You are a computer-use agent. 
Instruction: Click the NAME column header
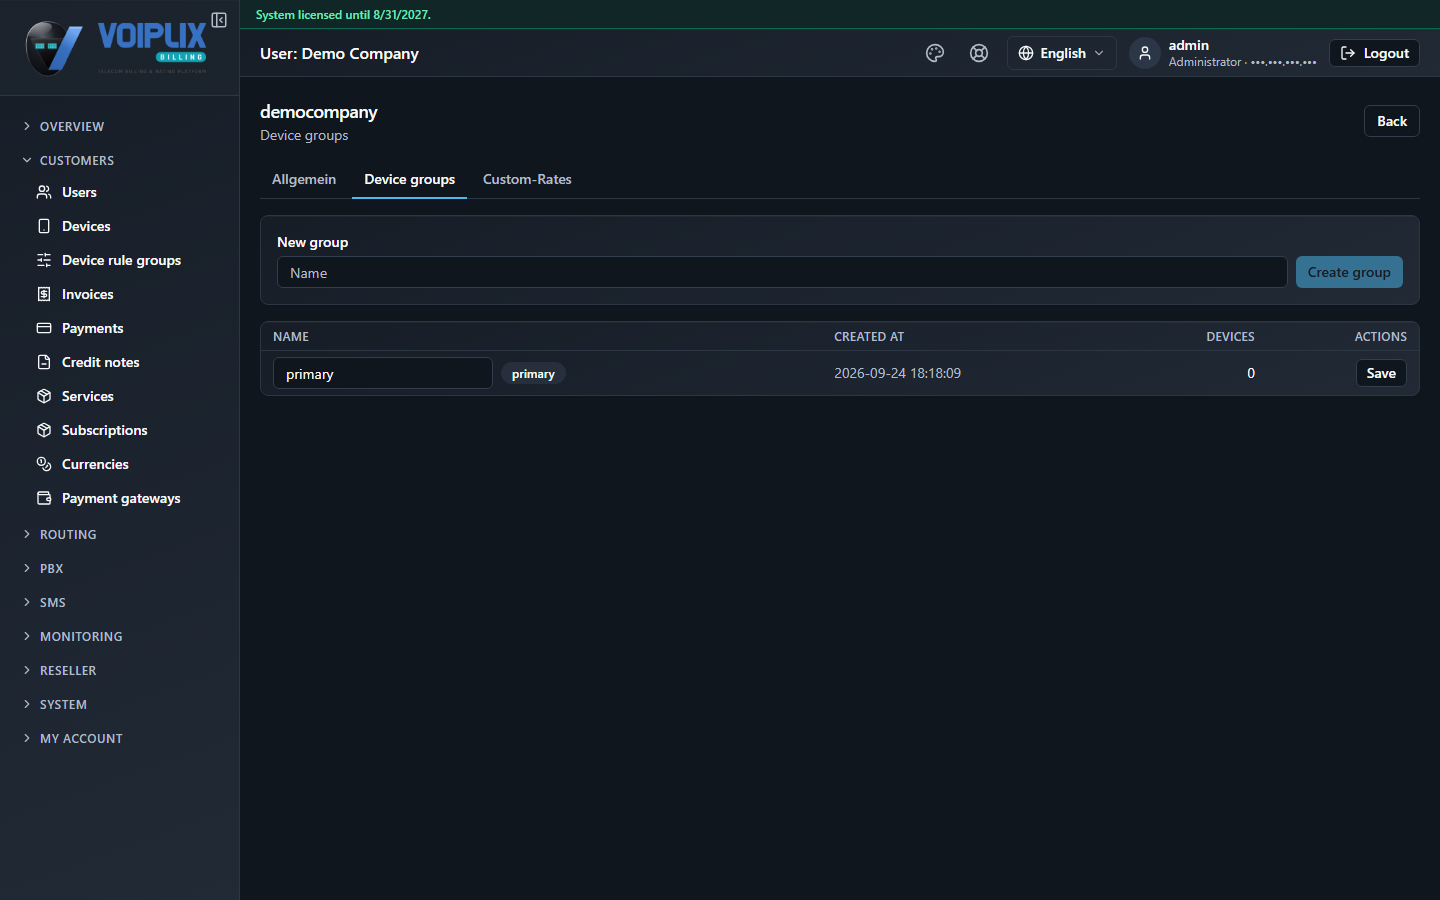291,337
